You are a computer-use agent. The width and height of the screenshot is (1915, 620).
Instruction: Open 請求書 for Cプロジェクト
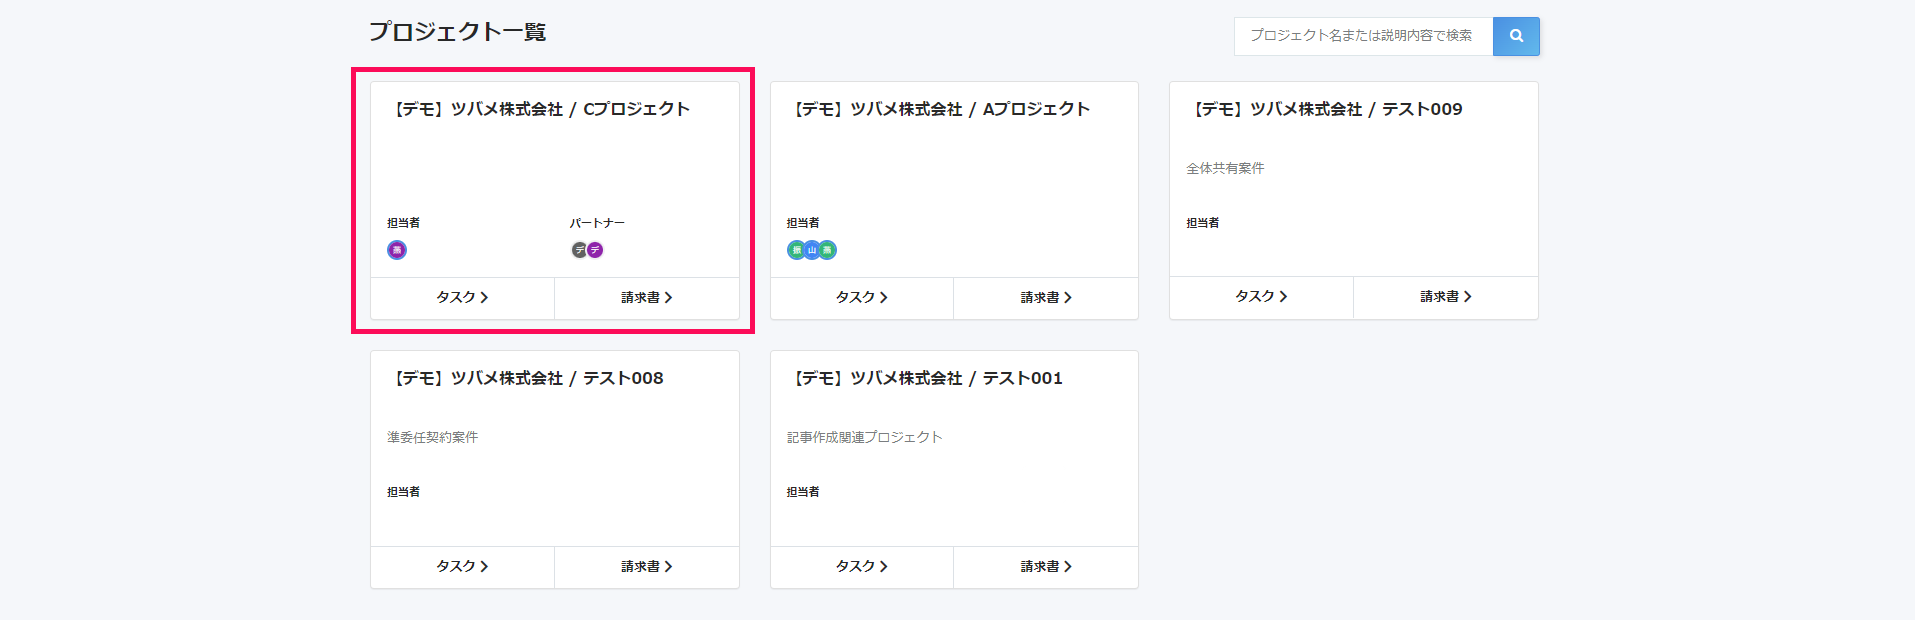click(647, 298)
